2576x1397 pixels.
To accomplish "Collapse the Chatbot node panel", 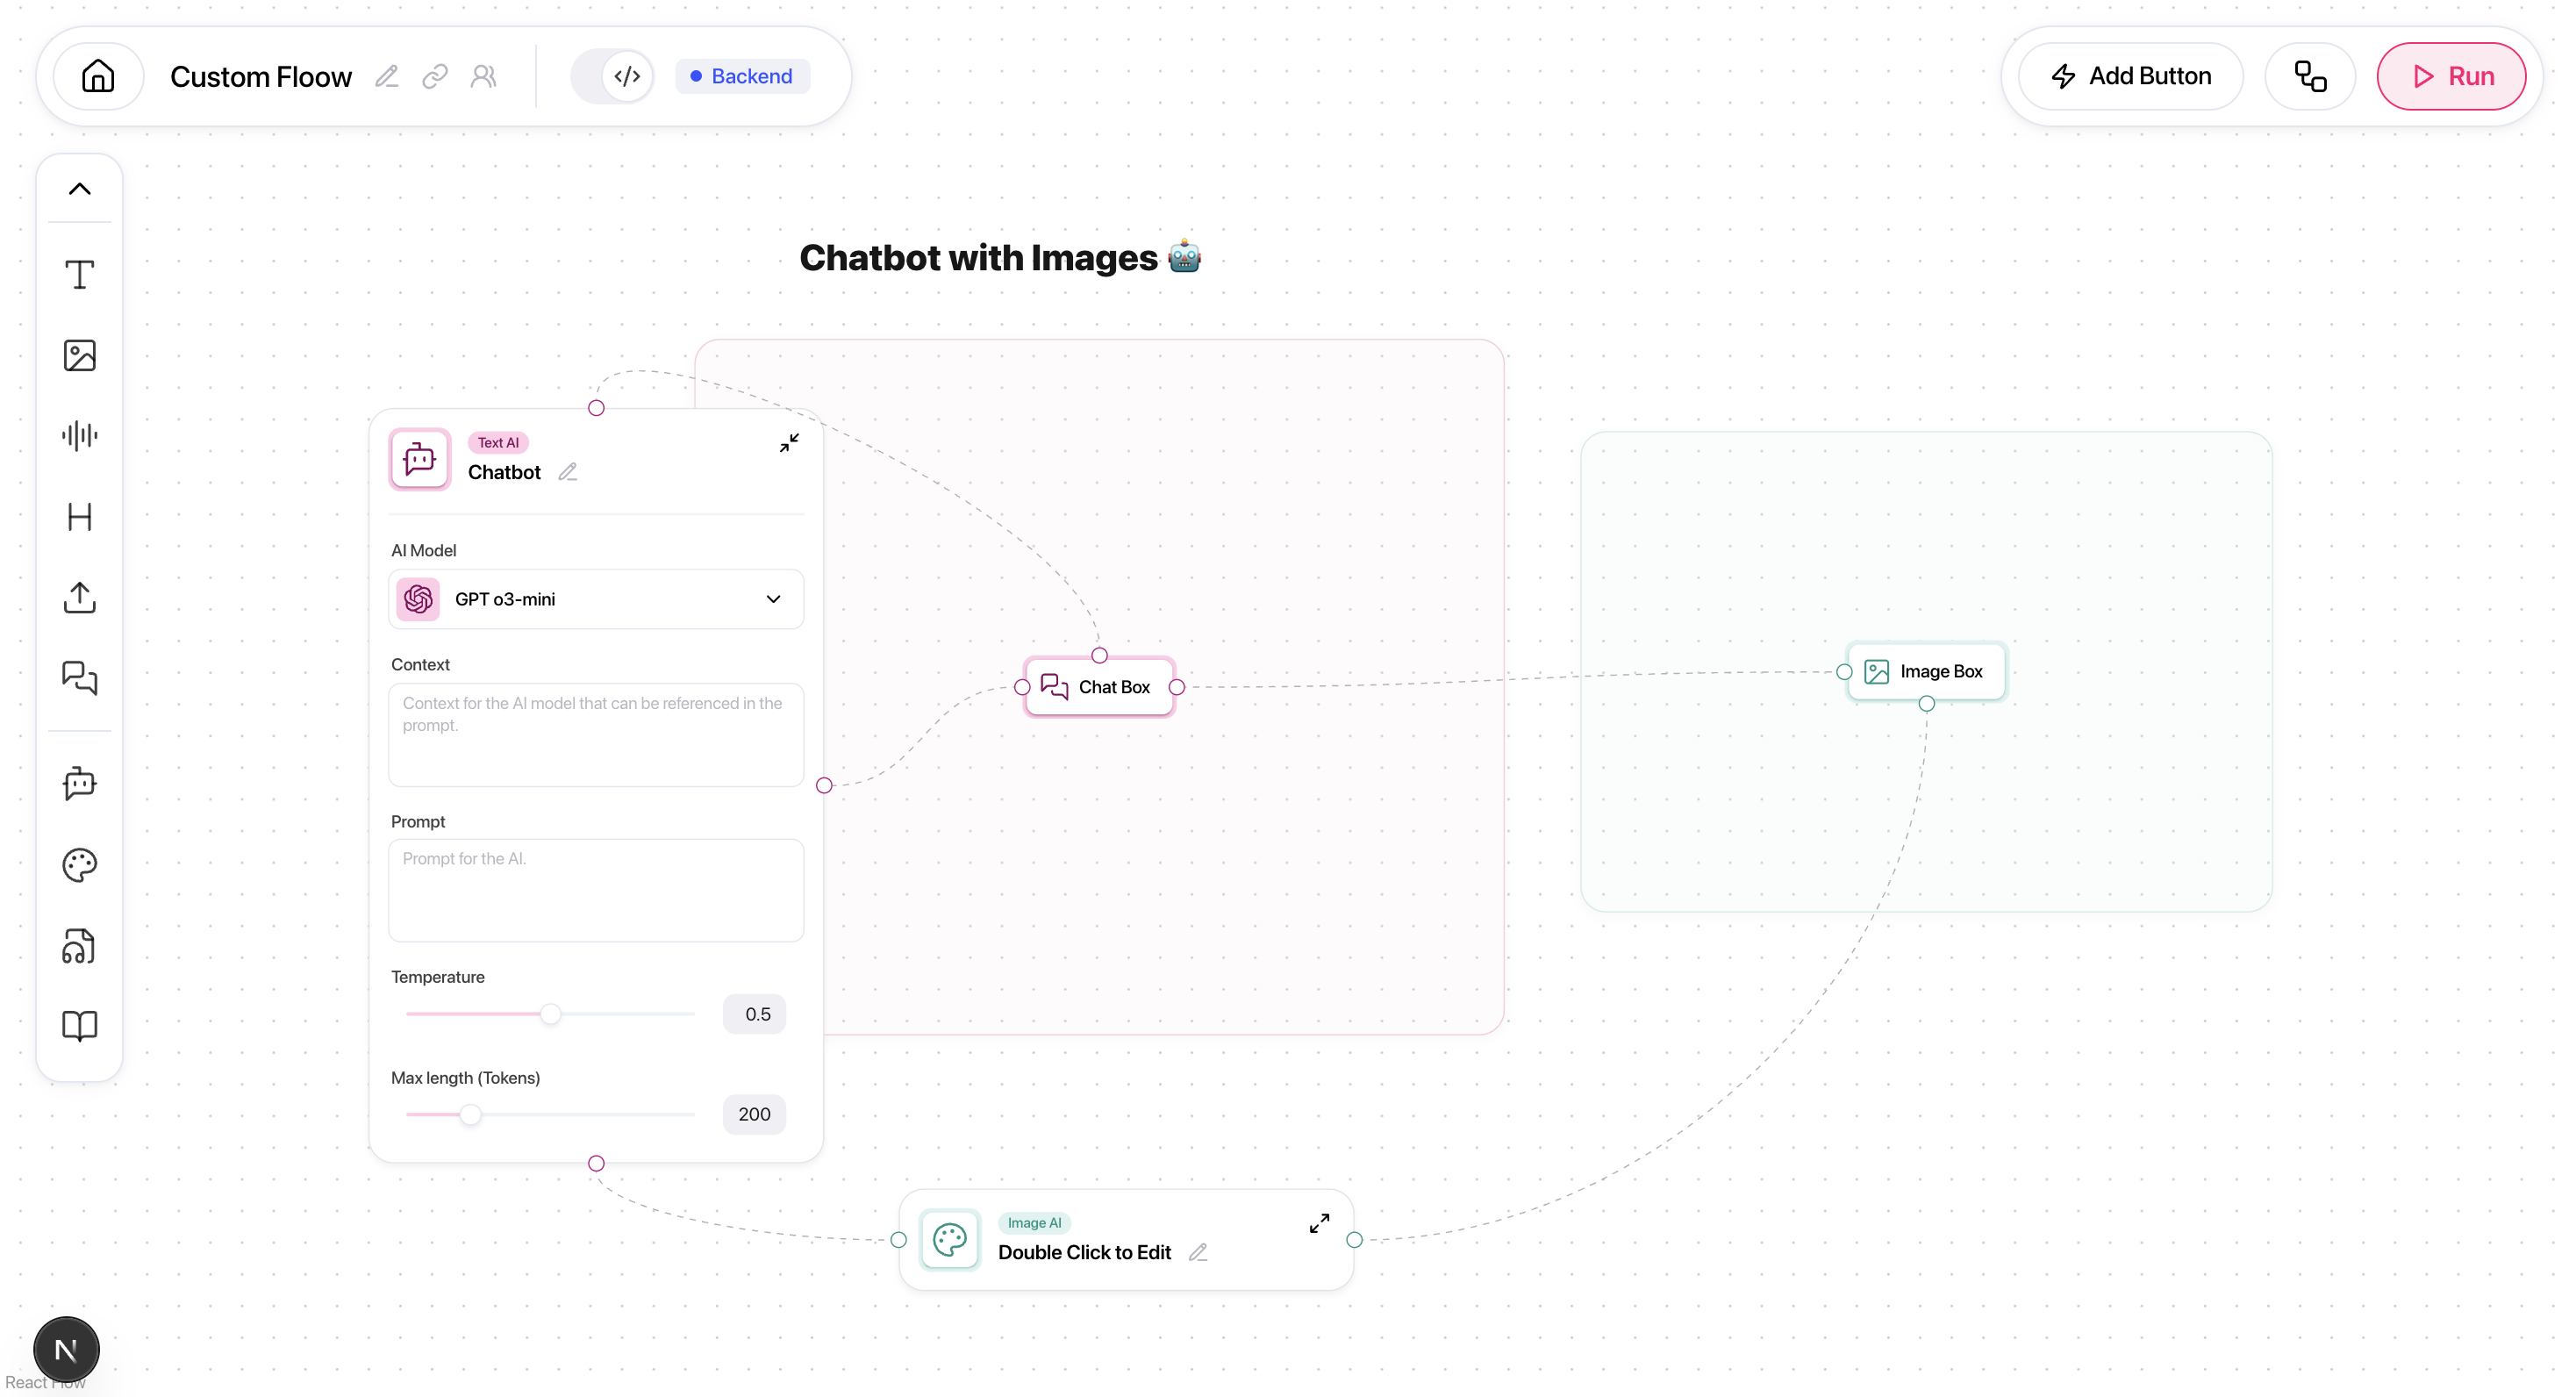I will tap(789, 442).
